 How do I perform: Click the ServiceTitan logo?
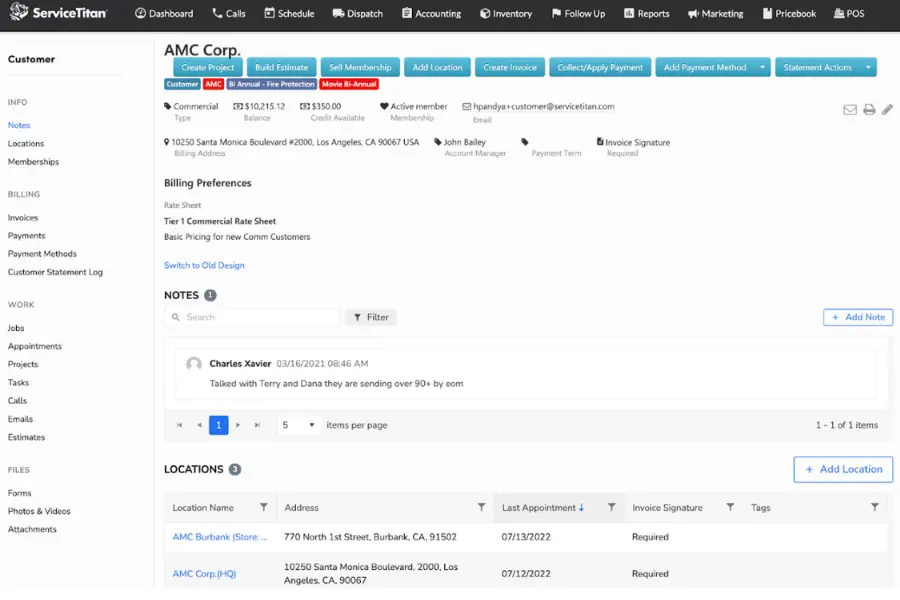(58, 12)
